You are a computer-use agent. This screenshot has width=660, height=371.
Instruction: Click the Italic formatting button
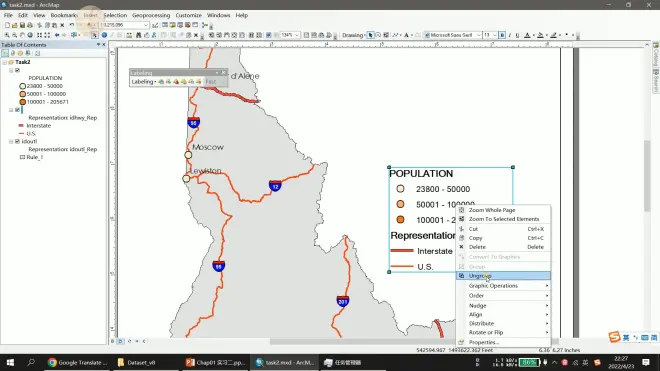510,35
